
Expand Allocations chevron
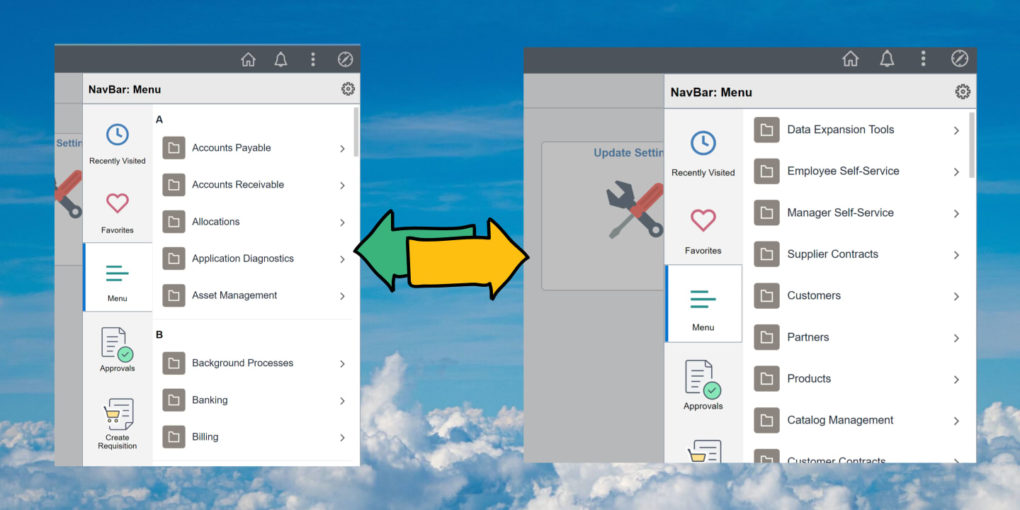click(342, 222)
